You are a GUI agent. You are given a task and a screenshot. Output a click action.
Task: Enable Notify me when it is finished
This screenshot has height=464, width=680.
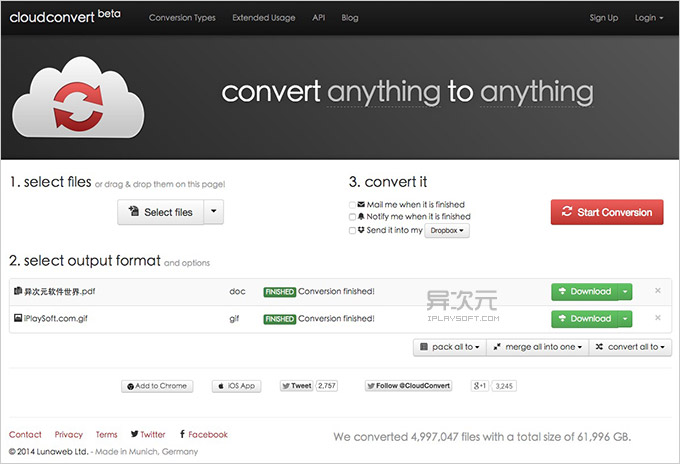point(352,216)
